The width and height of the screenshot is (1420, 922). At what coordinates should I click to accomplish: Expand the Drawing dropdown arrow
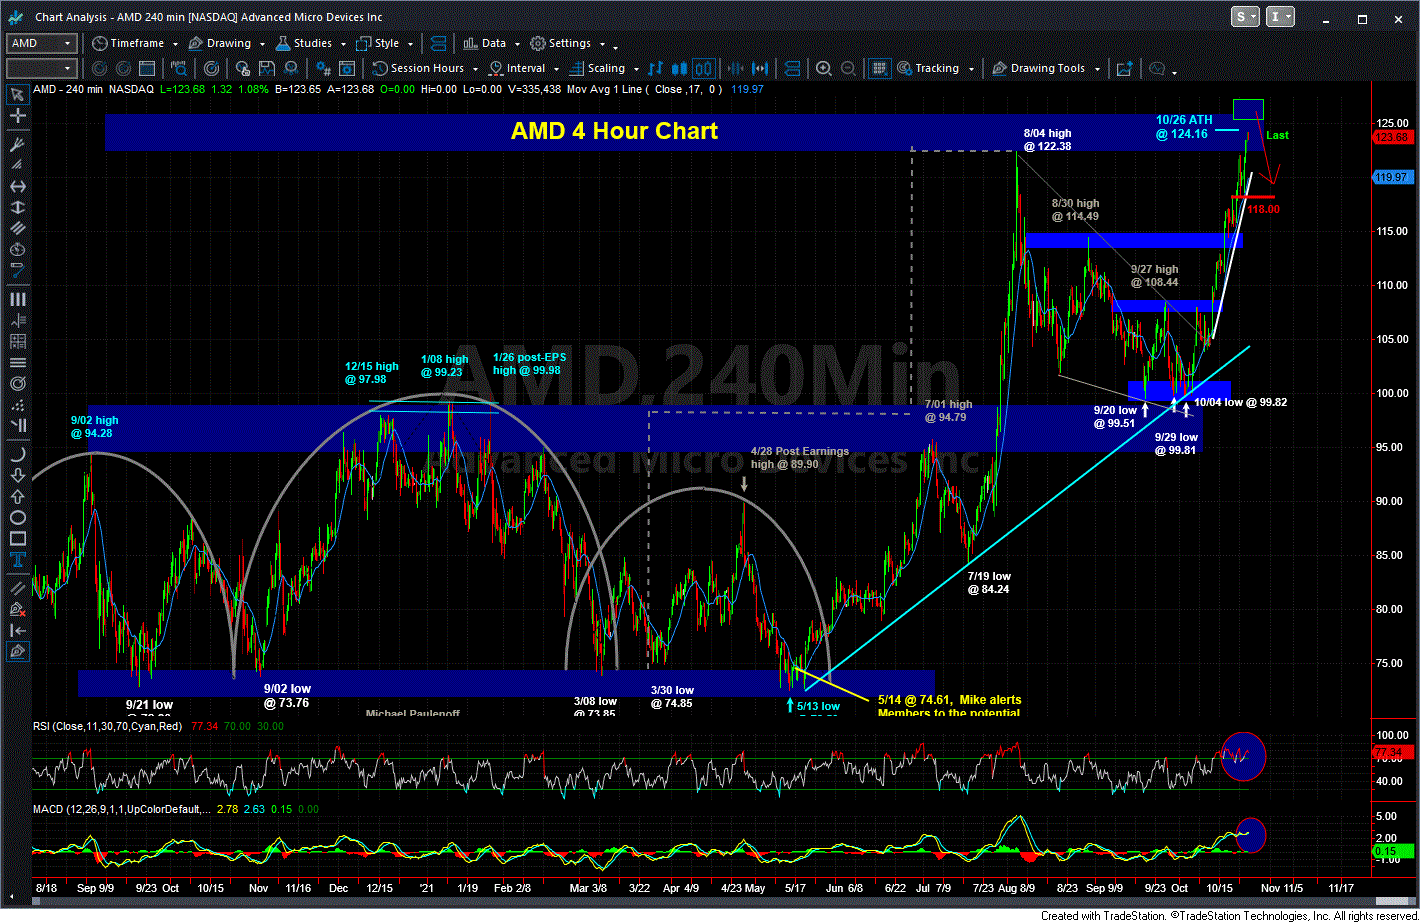click(x=262, y=44)
